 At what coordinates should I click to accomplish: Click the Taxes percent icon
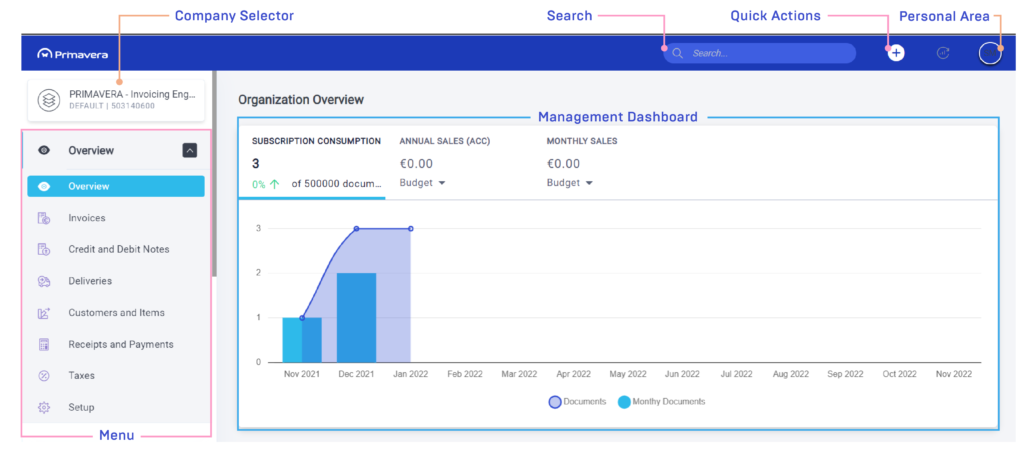point(44,376)
